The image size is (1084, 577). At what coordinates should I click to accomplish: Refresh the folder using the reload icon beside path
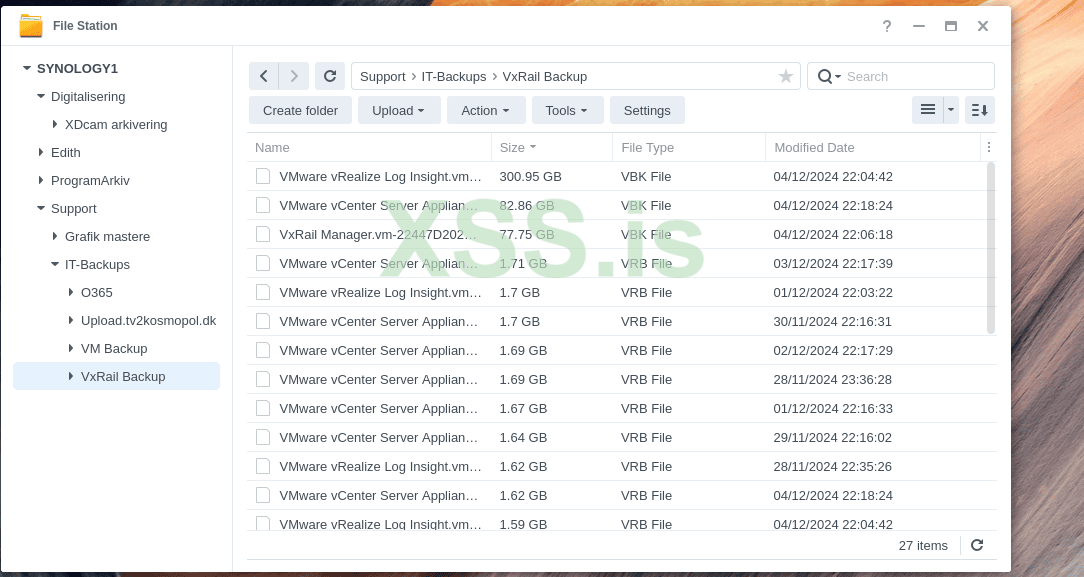point(330,76)
